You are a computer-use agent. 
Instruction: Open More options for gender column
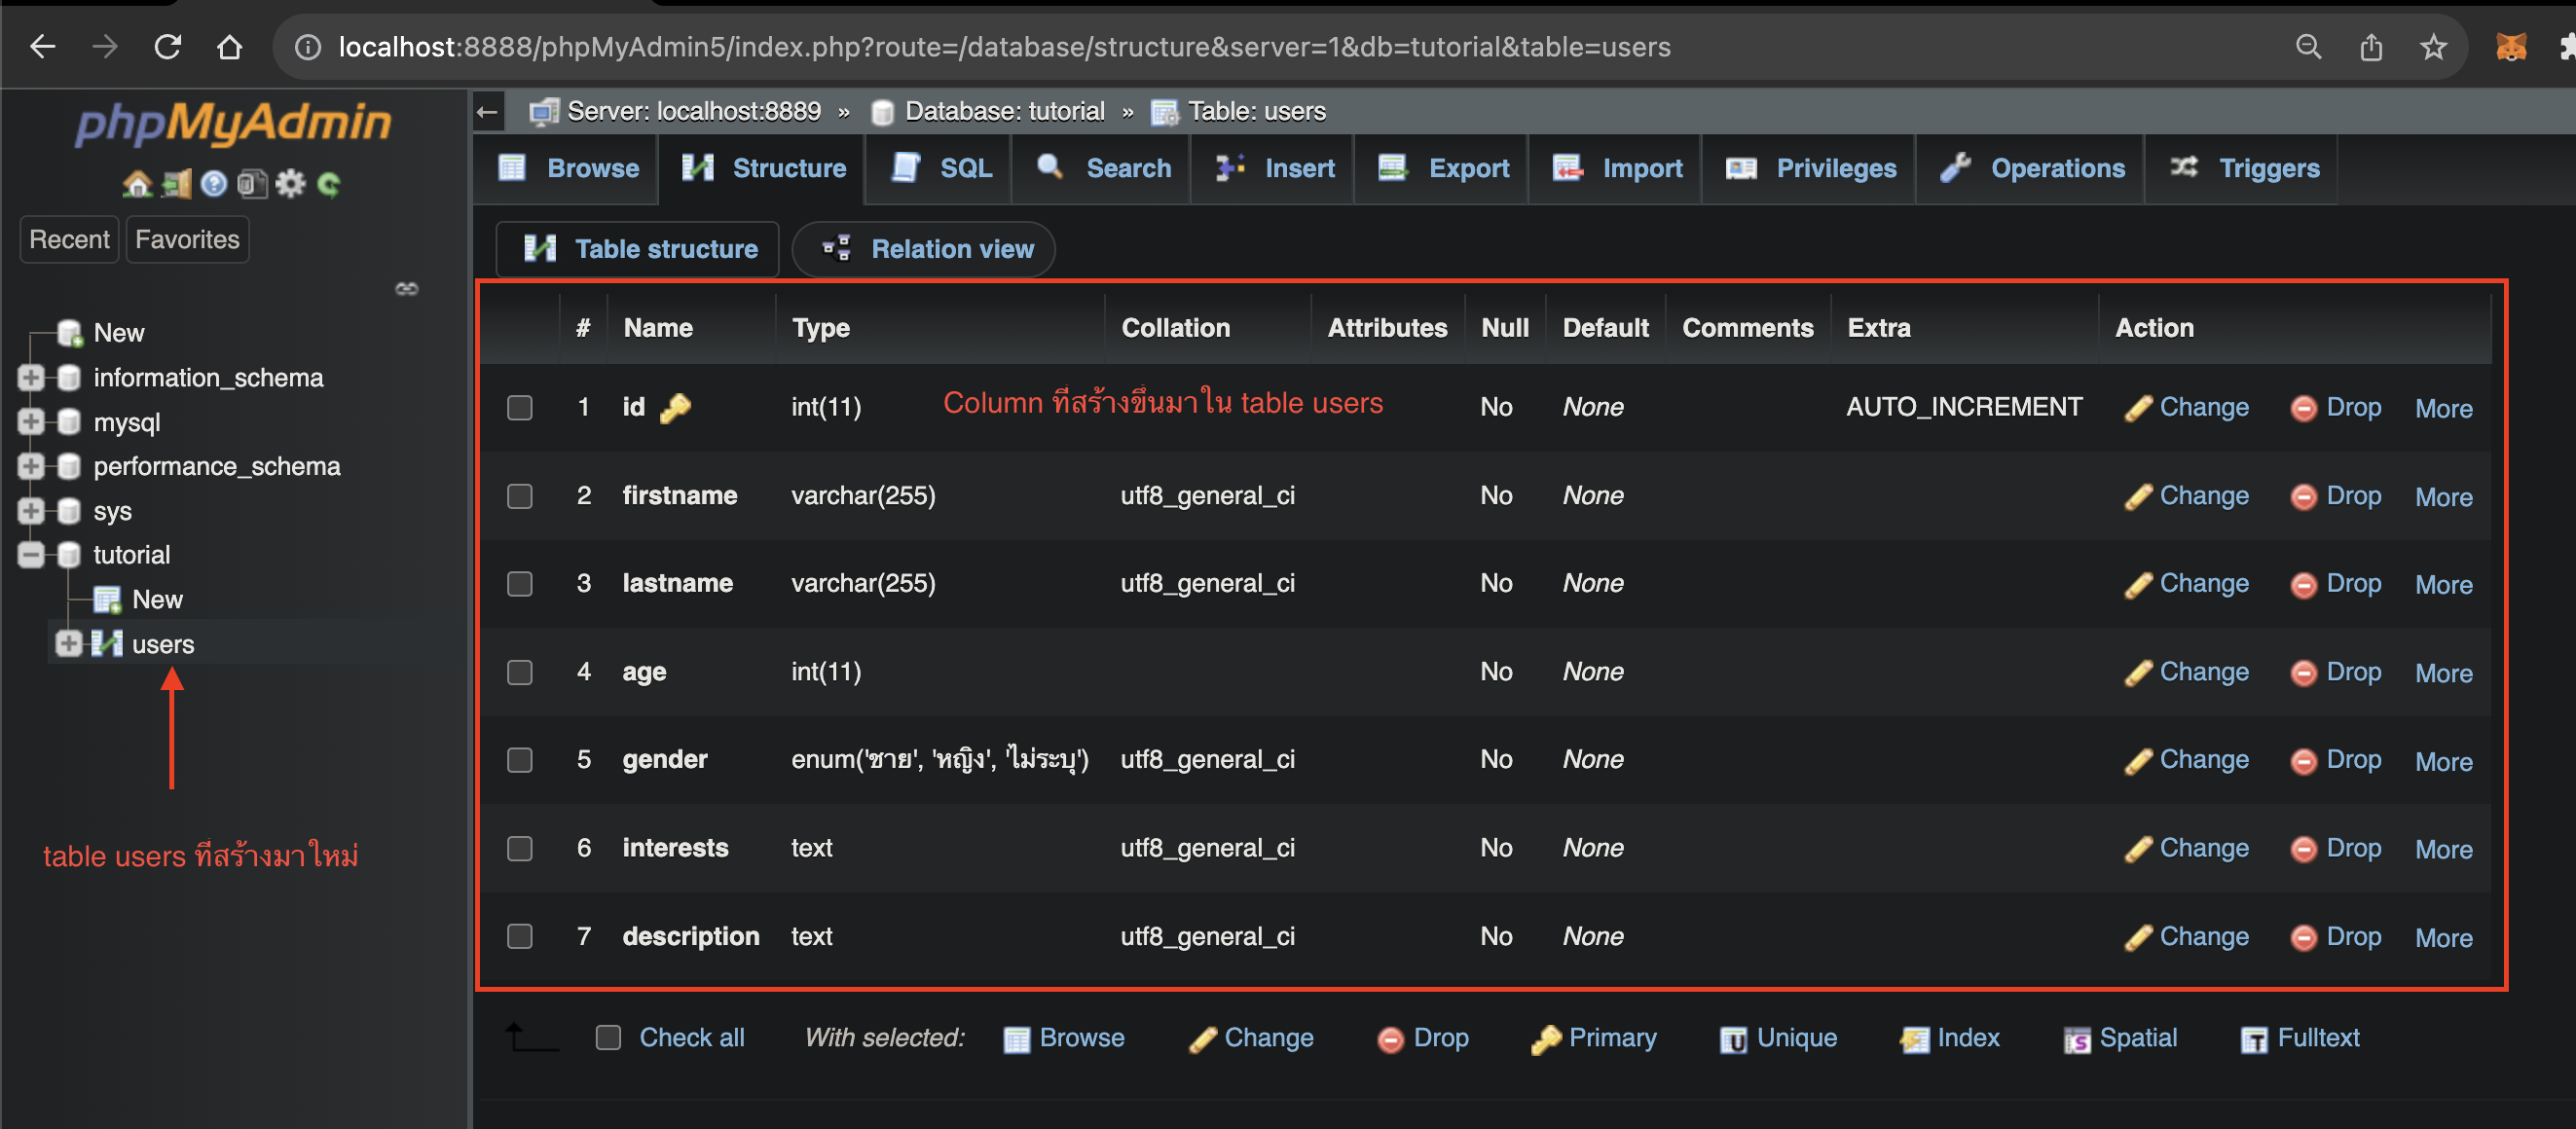pos(2443,761)
